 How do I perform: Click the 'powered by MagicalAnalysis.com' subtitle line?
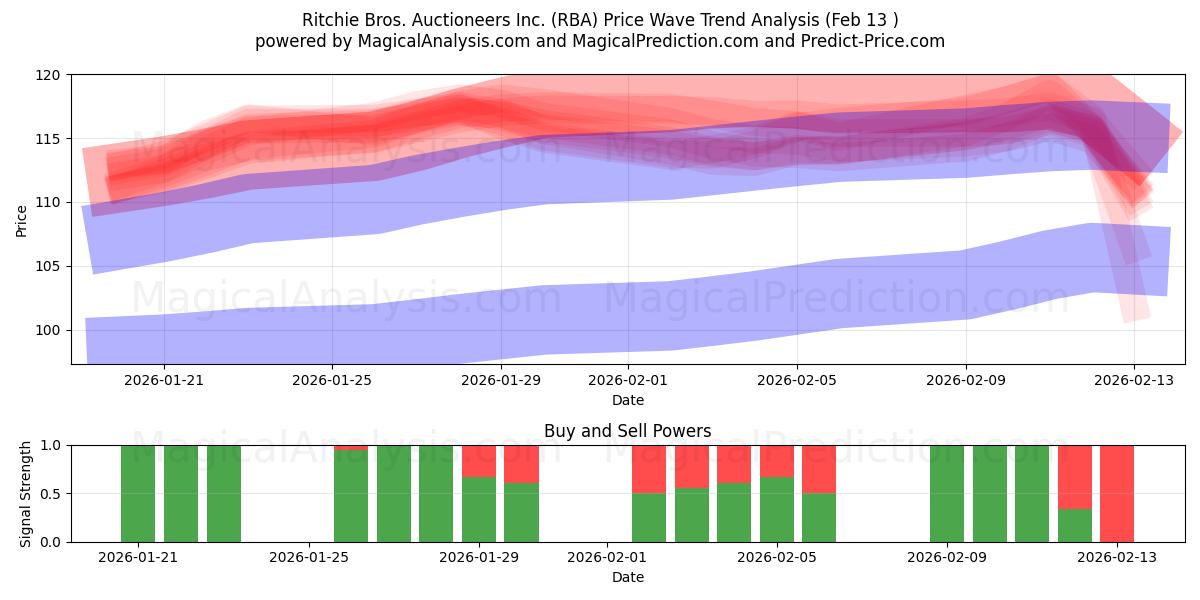600,41
